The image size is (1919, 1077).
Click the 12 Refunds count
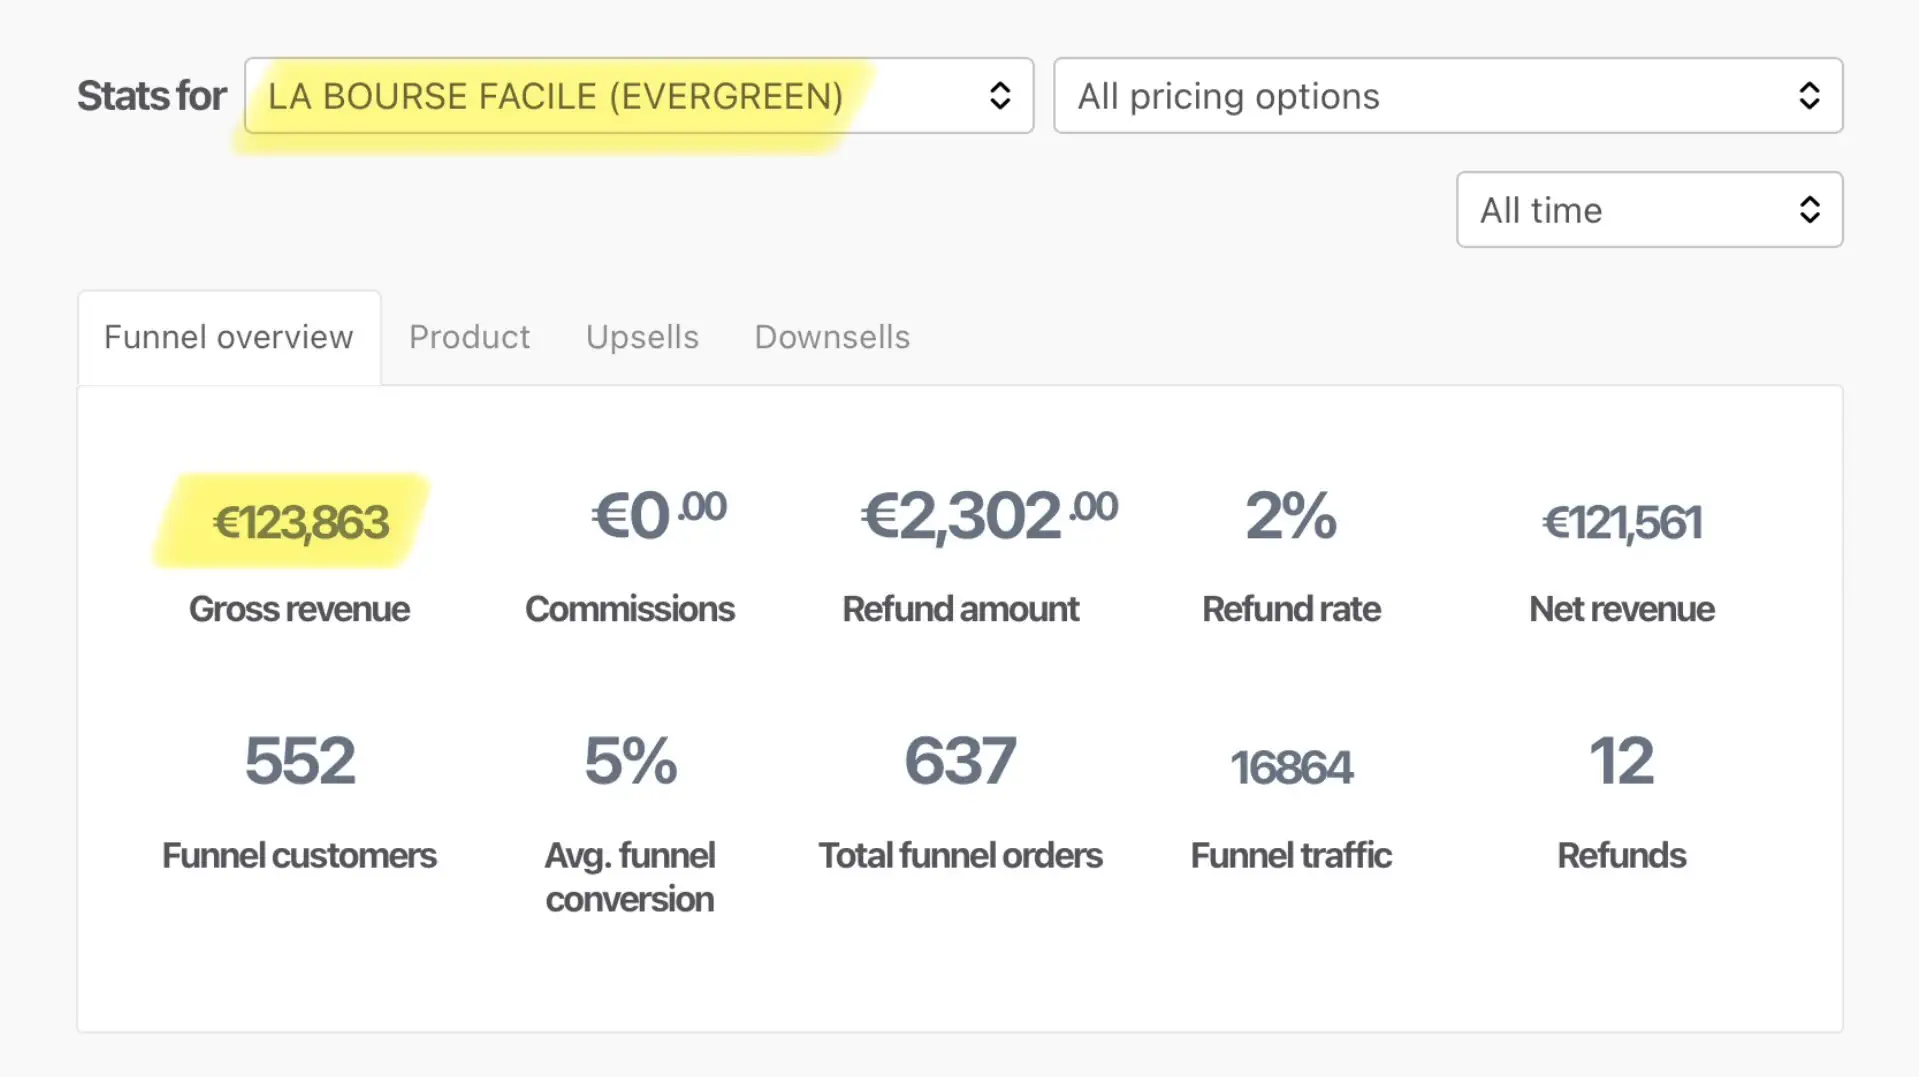pyautogui.click(x=1621, y=761)
